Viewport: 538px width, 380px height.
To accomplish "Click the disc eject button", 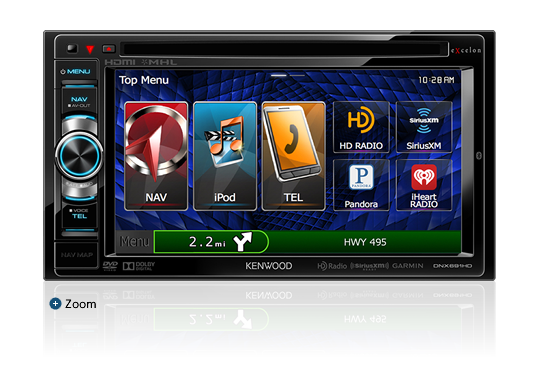I will pos(109,49).
